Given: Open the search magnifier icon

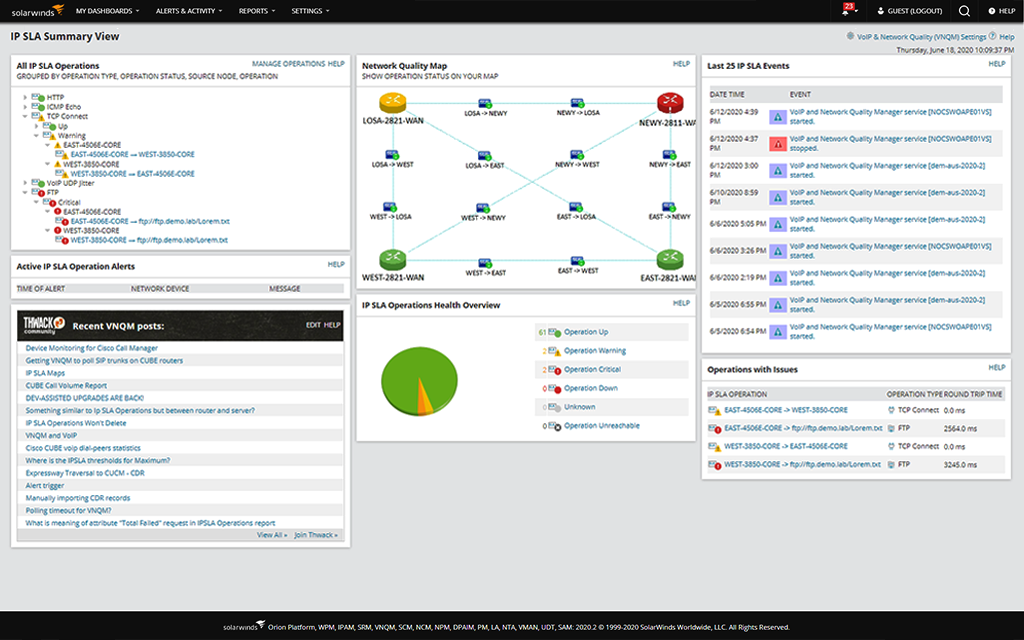Looking at the screenshot, I should tap(964, 11).
